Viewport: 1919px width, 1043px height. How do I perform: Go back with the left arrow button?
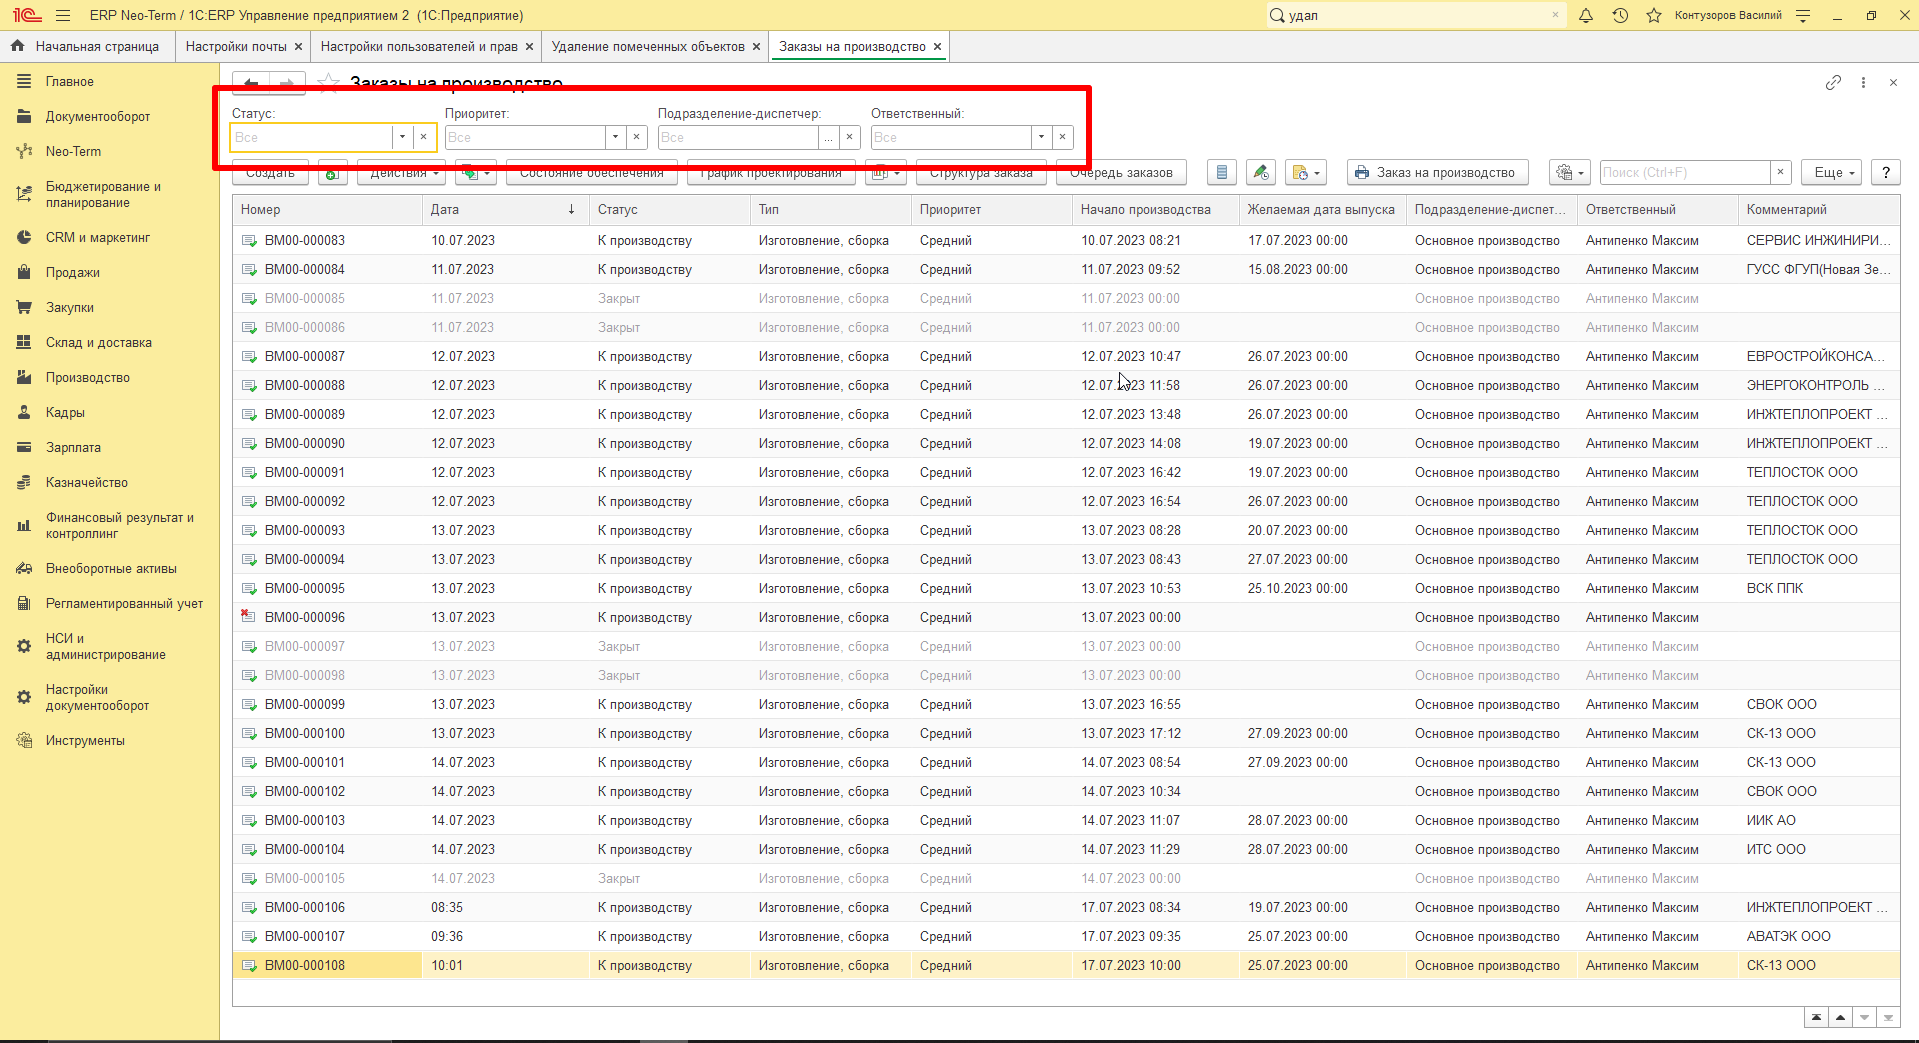coord(251,83)
